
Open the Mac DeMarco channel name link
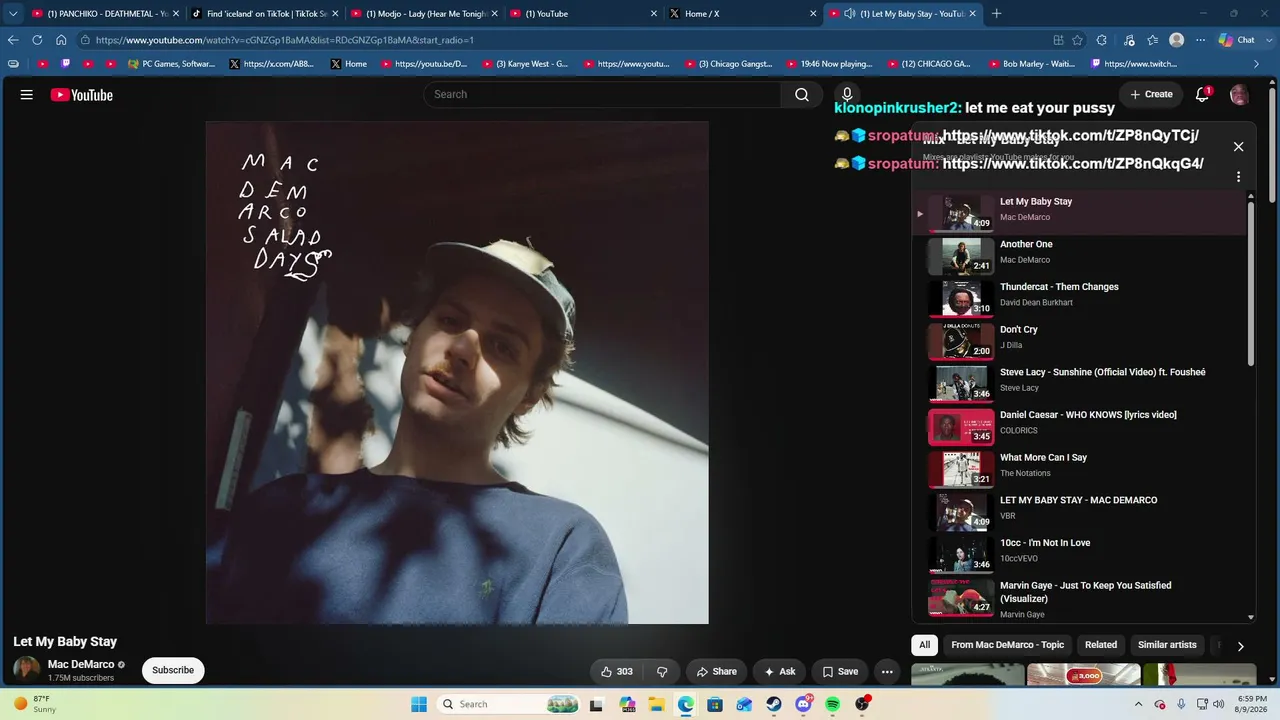coord(81,664)
